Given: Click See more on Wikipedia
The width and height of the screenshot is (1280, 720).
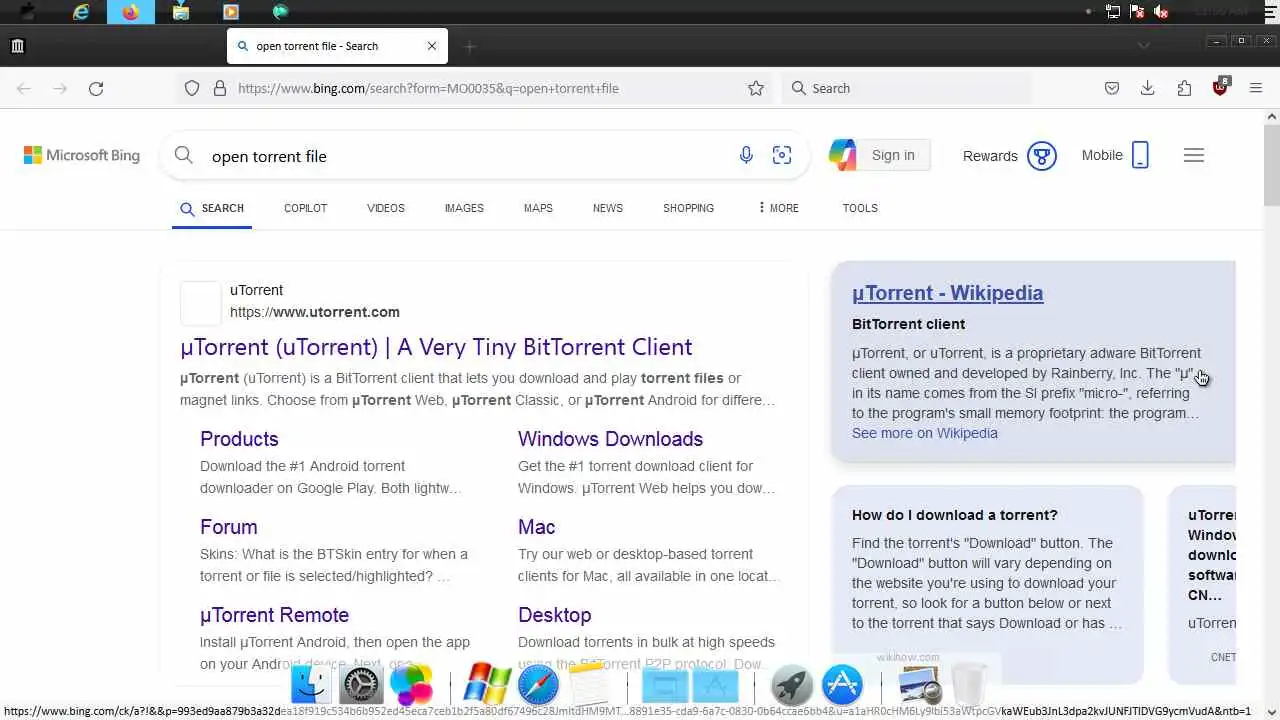Looking at the screenshot, I should point(925,433).
